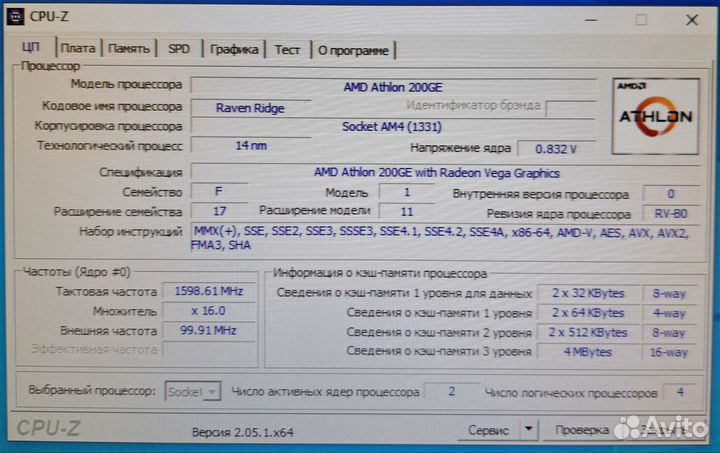Click the empty Идентификатор брэнда field
The image size is (720, 453).
click(571, 108)
